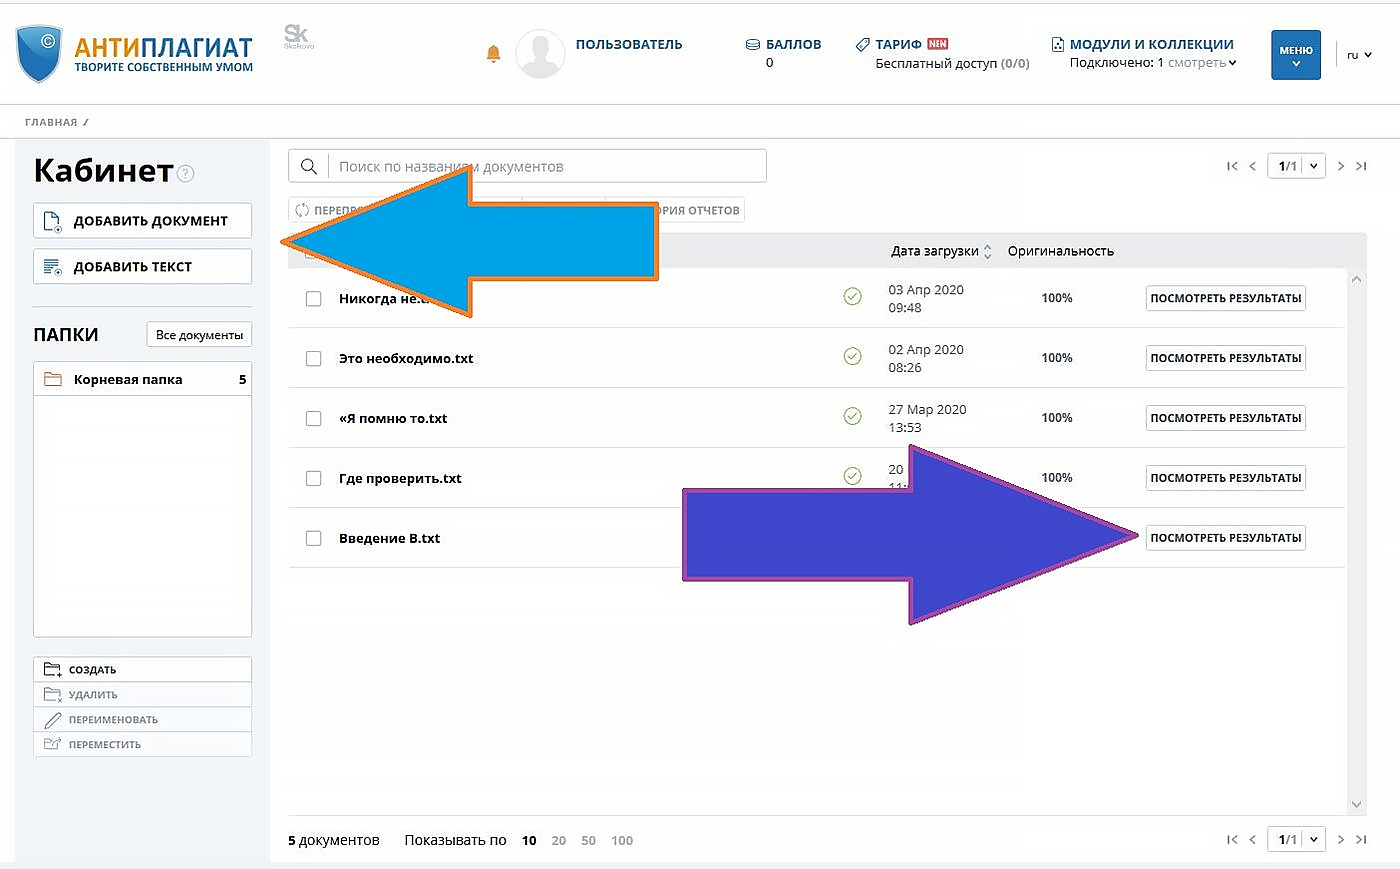Image resolution: width=1400 pixels, height=869 pixels.
Task: Select checkbox for Это необходимо.txt
Action: tap(313, 358)
